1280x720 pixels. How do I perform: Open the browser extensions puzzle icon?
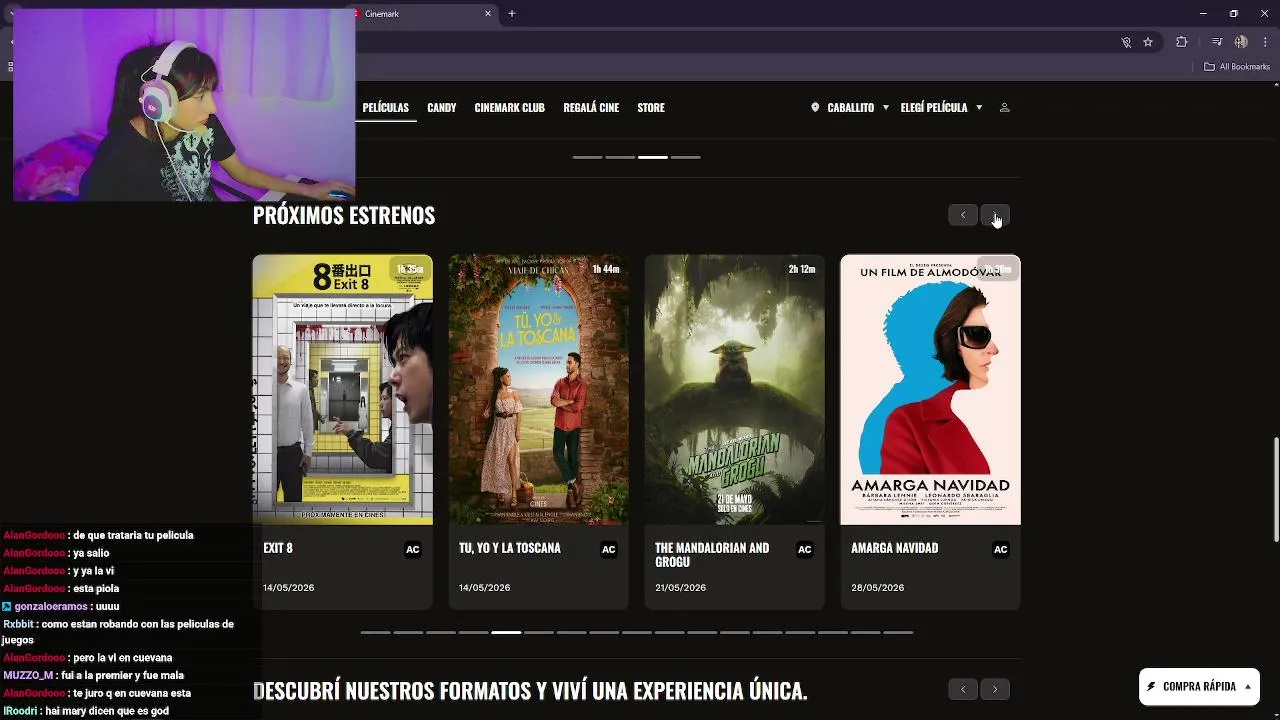pos(1182,42)
